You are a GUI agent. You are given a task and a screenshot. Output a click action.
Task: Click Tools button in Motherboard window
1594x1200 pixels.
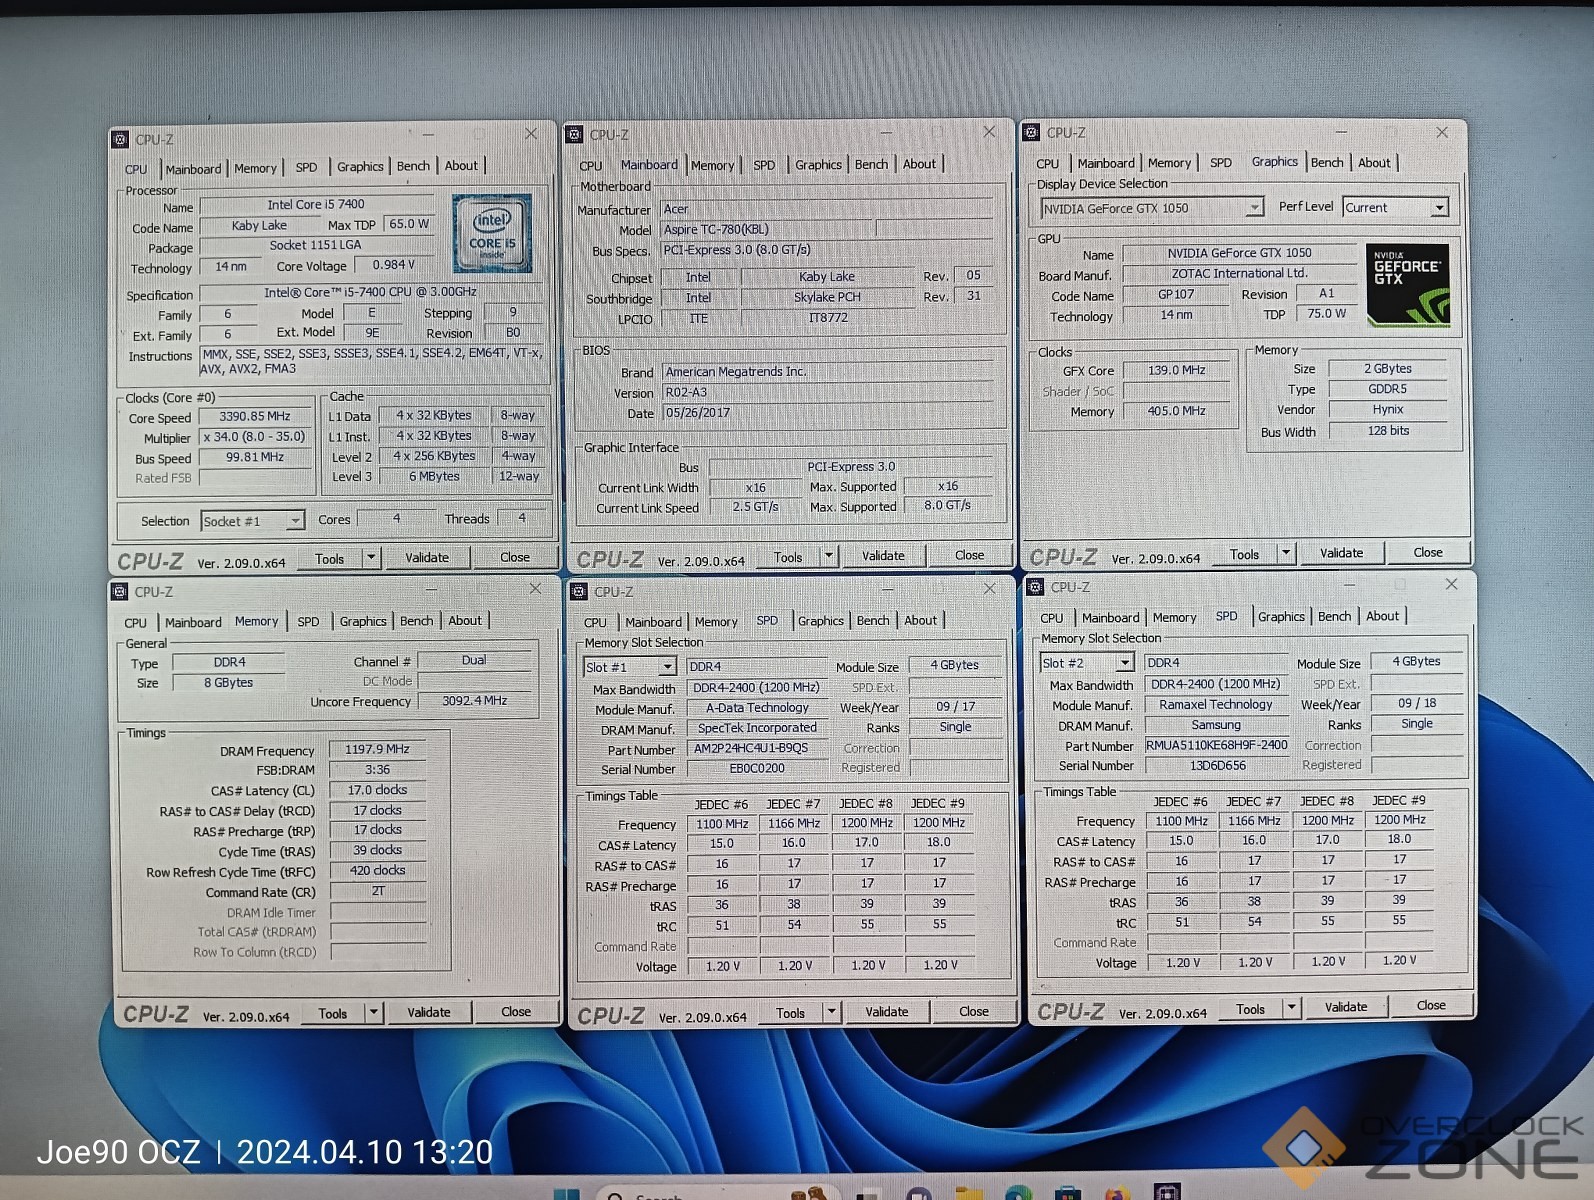[x=788, y=557]
